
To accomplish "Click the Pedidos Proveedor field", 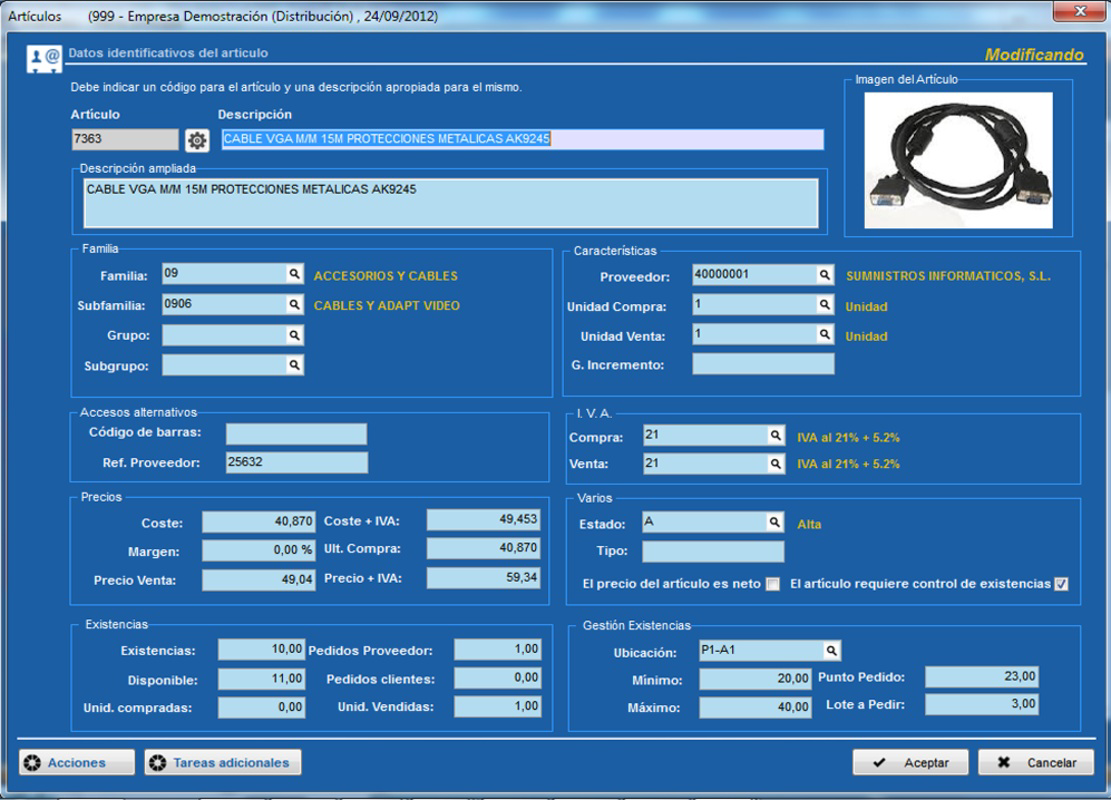I will tap(497, 649).
